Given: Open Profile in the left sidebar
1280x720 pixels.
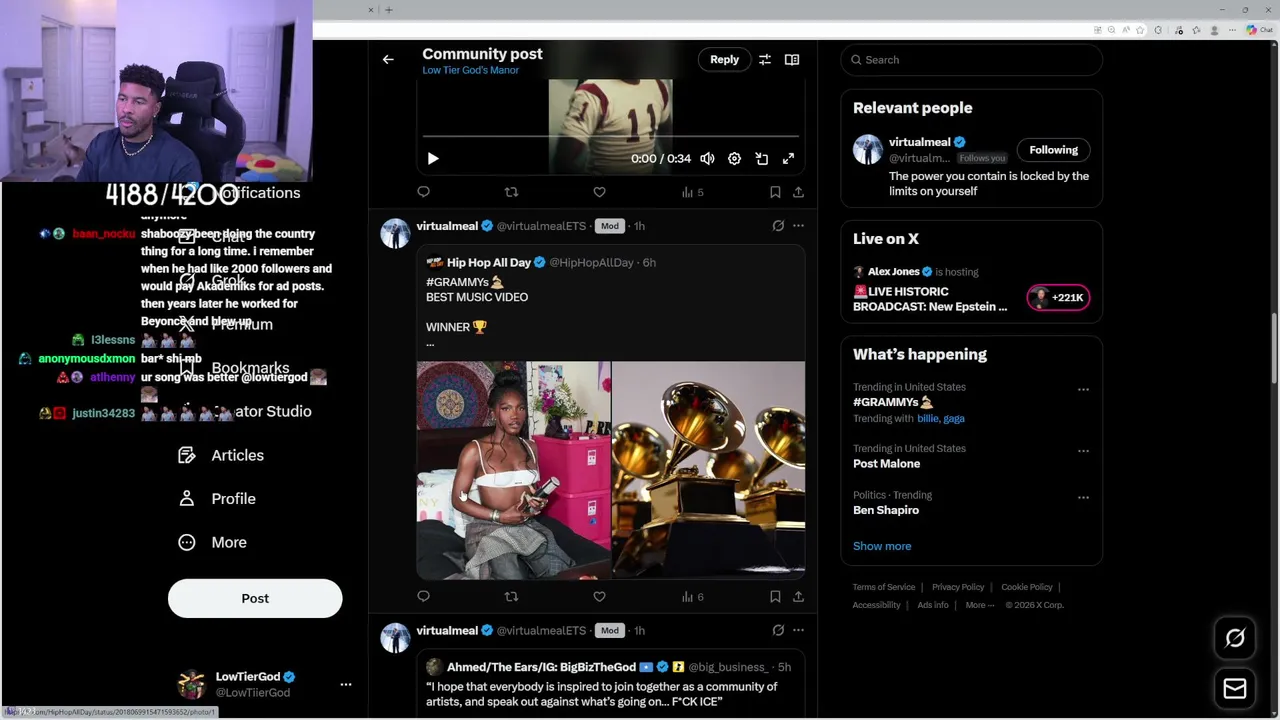Looking at the screenshot, I should (217, 499).
